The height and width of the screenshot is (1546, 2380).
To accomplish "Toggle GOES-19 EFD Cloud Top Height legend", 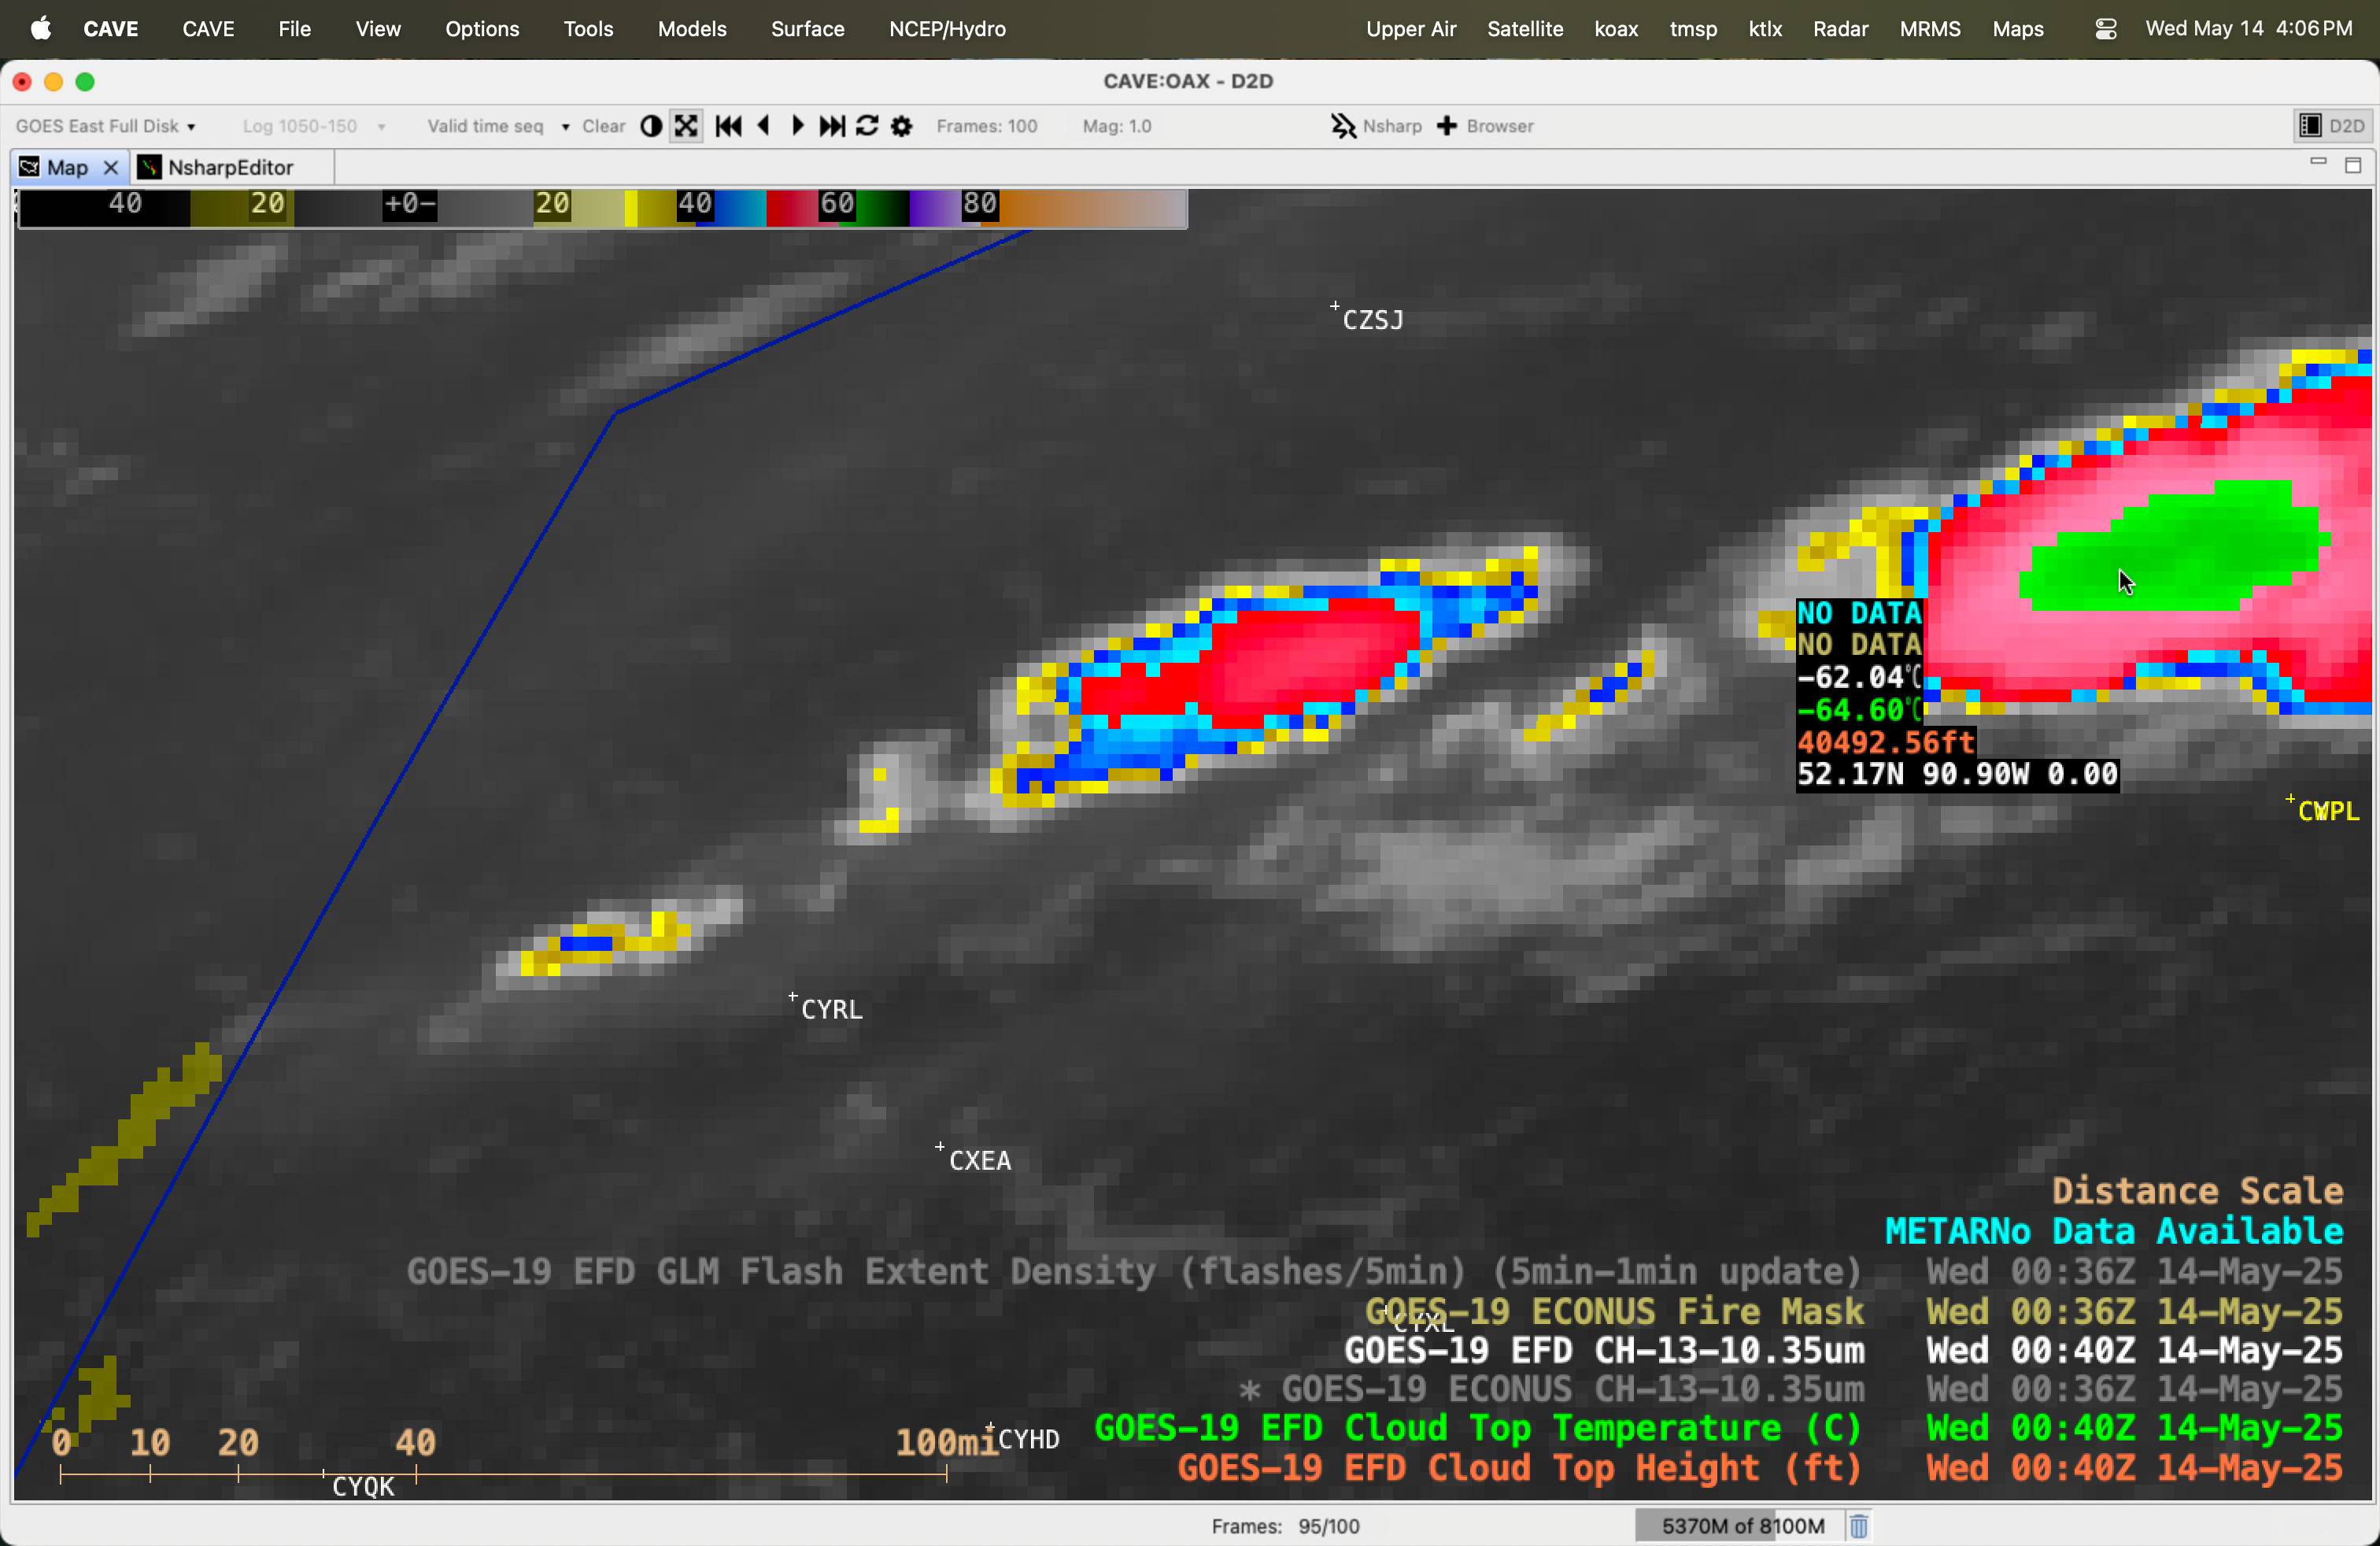I will [x=1760, y=1468].
